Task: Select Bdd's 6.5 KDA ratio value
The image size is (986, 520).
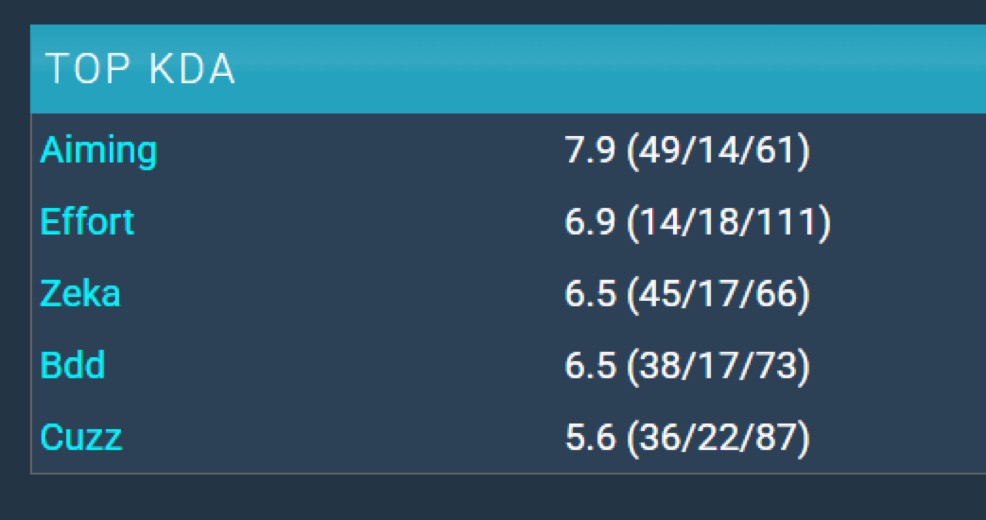Action: click(x=590, y=365)
